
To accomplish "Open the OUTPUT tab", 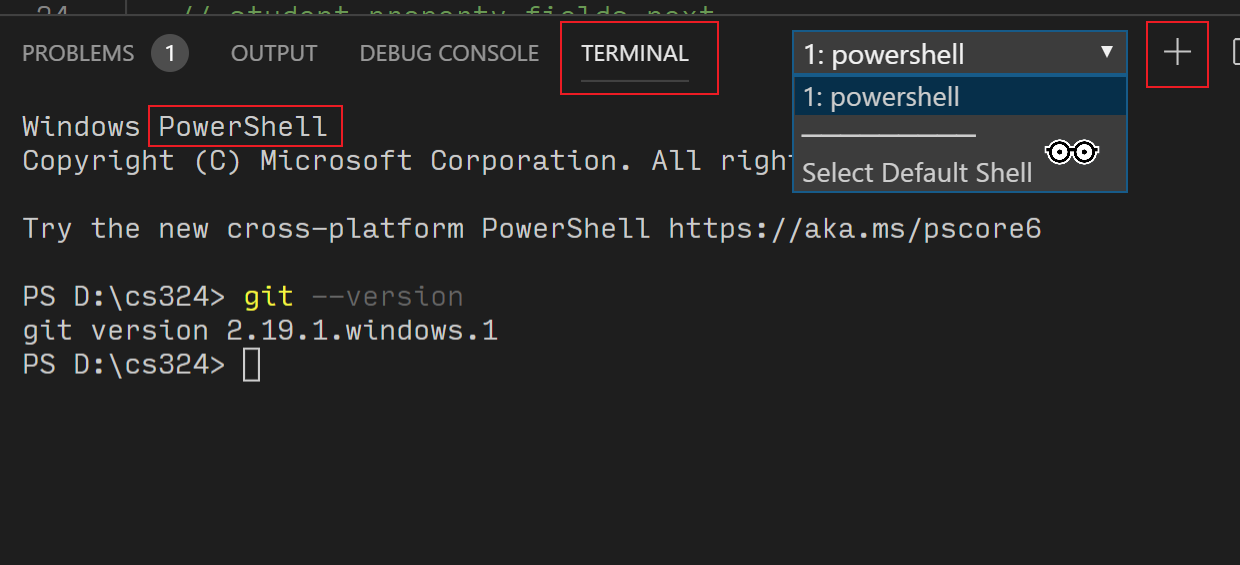I will click(274, 54).
